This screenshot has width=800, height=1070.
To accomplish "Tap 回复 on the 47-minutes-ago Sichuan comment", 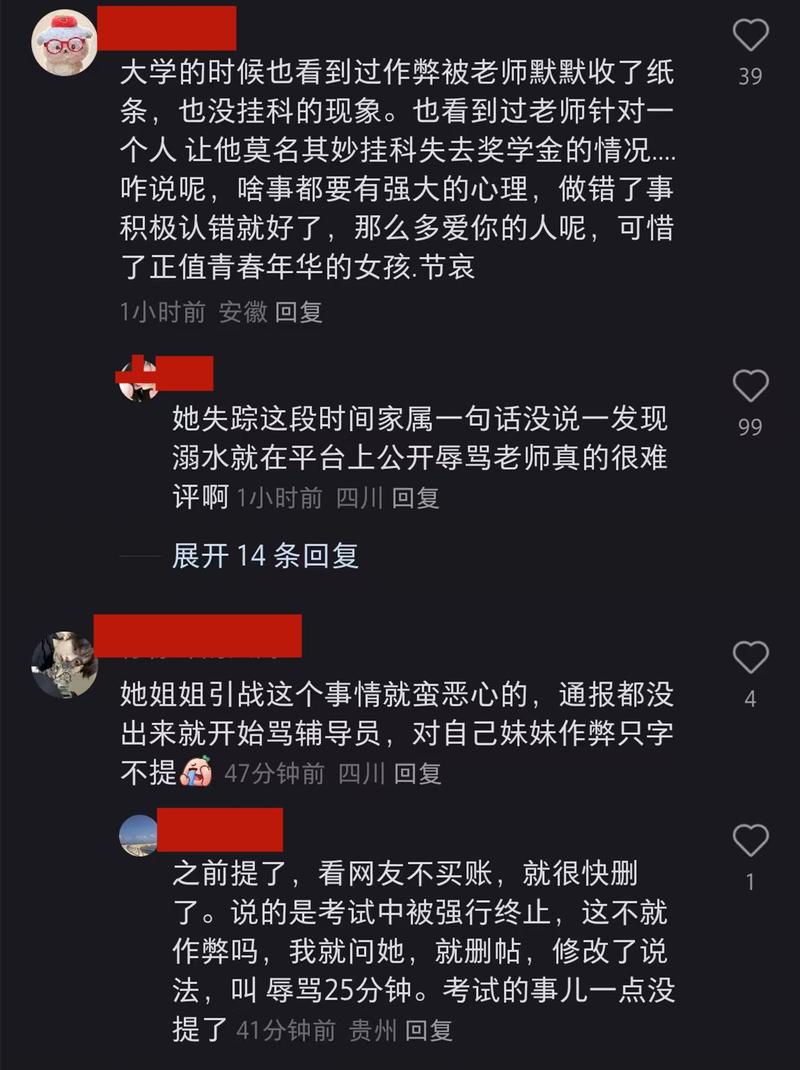I will click(417, 774).
